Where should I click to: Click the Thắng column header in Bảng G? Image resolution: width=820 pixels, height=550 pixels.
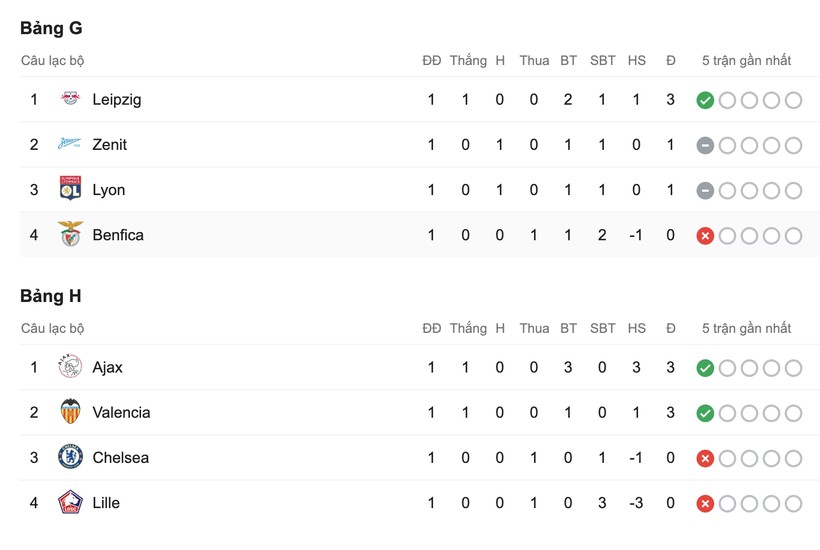[468, 60]
